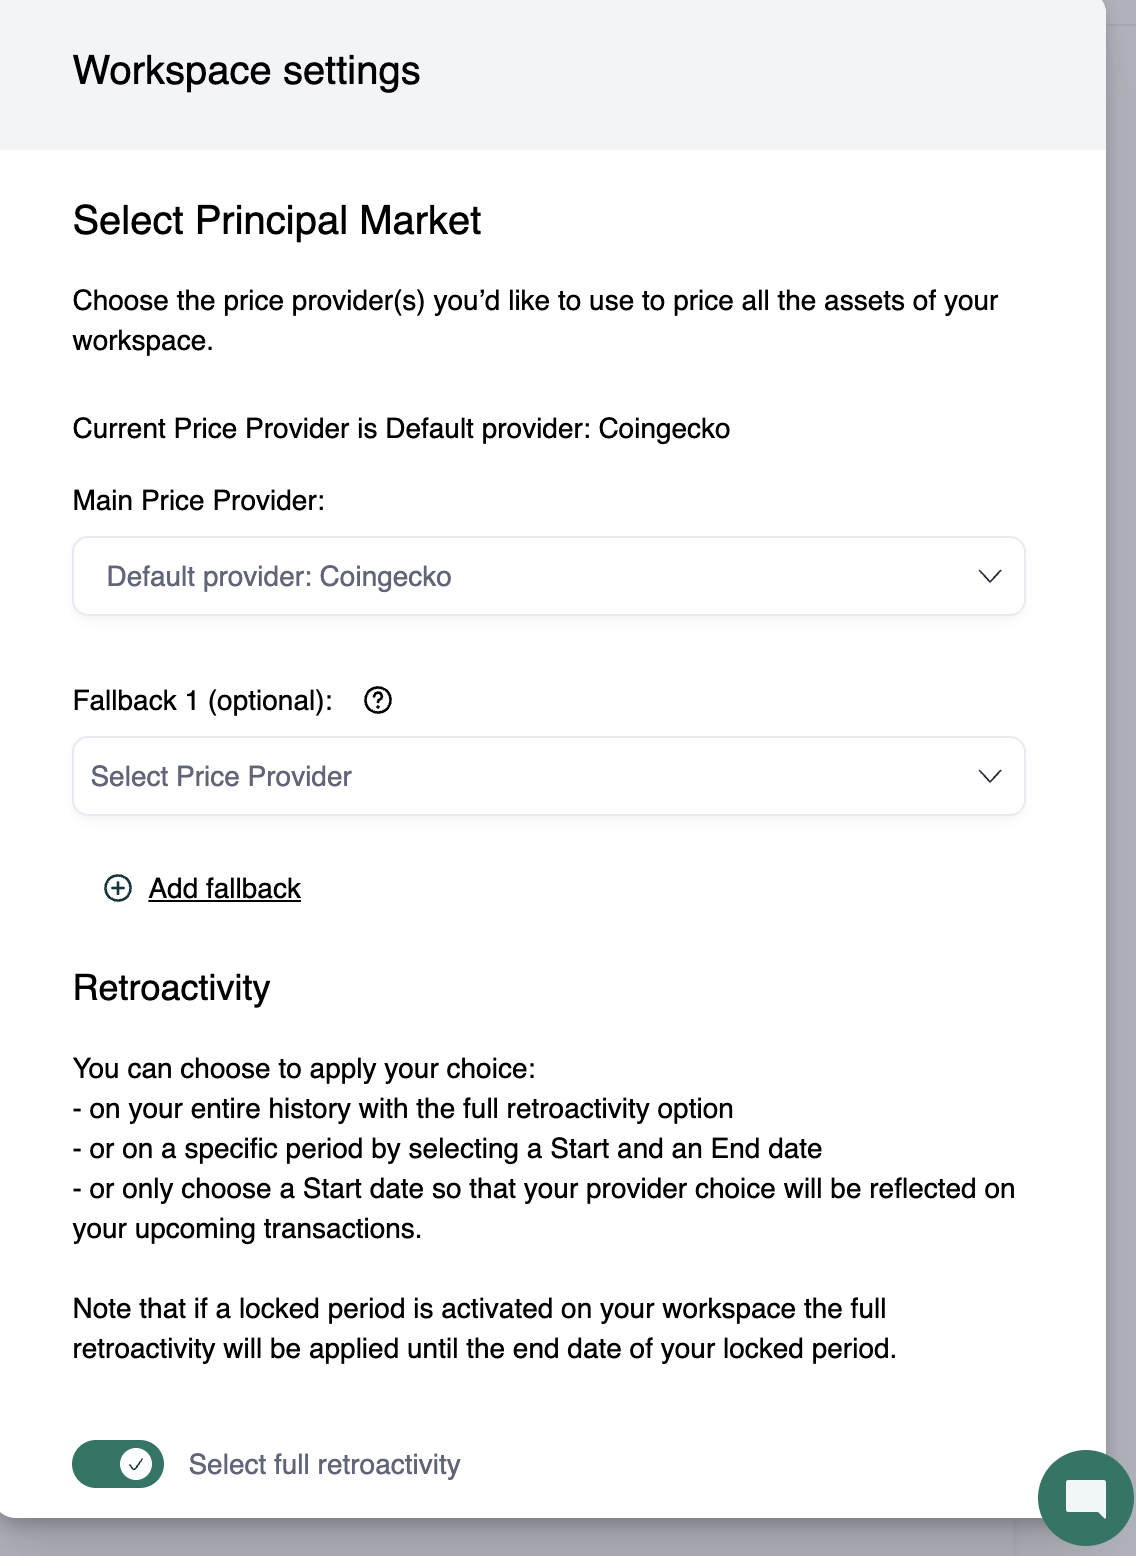Click the Add fallback link
1136x1556 pixels.
click(225, 888)
